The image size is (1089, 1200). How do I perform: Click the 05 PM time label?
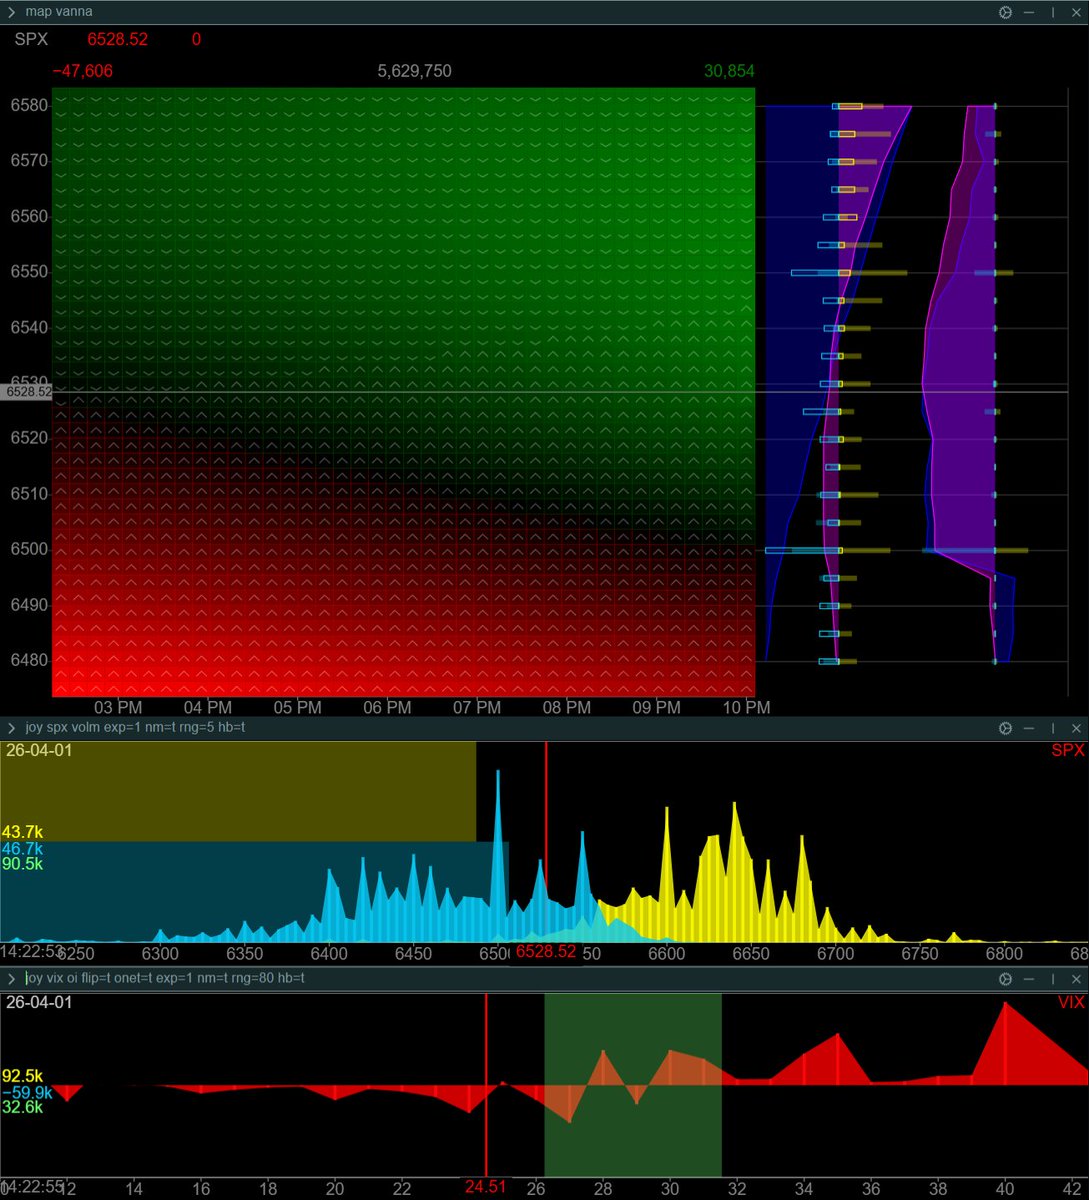click(297, 707)
